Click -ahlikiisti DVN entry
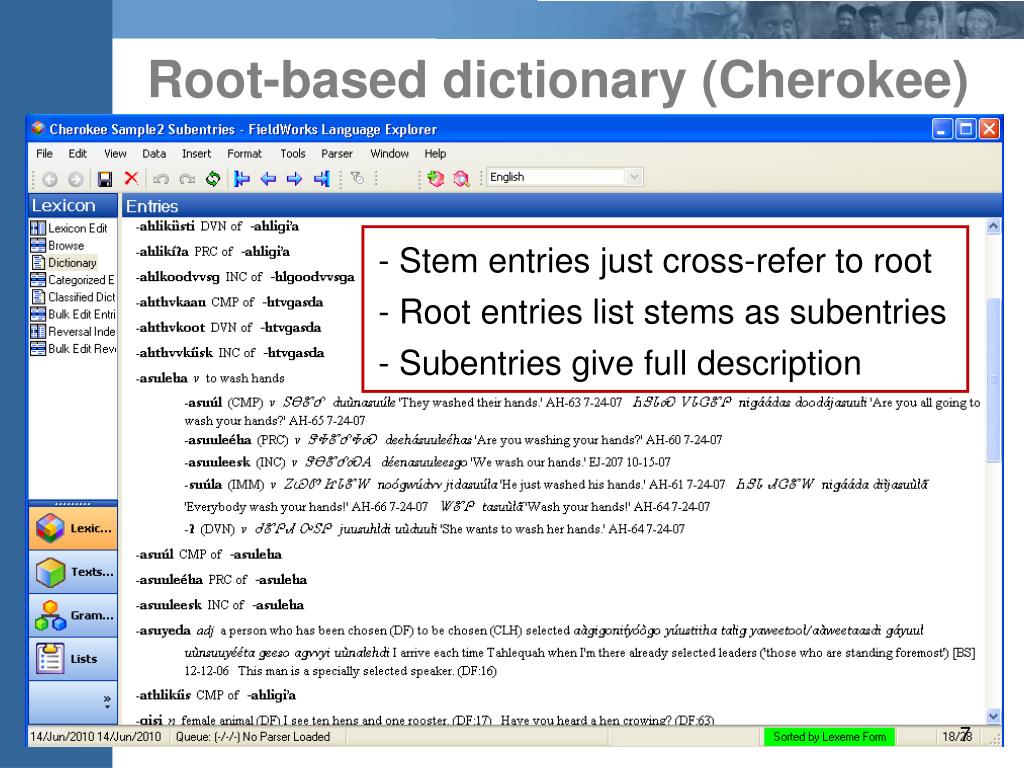1024x768 pixels. (x=217, y=226)
